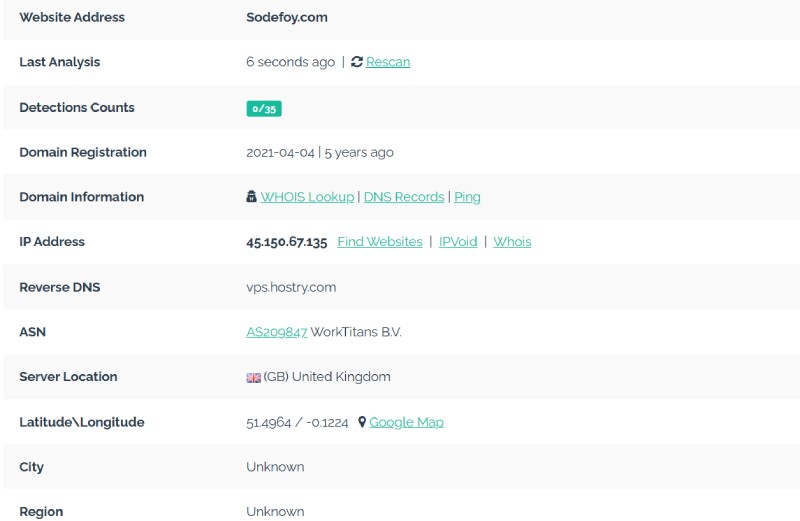The width and height of the screenshot is (800, 521).
Task: Follow the IPVoid link
Action: click(458, 242)
